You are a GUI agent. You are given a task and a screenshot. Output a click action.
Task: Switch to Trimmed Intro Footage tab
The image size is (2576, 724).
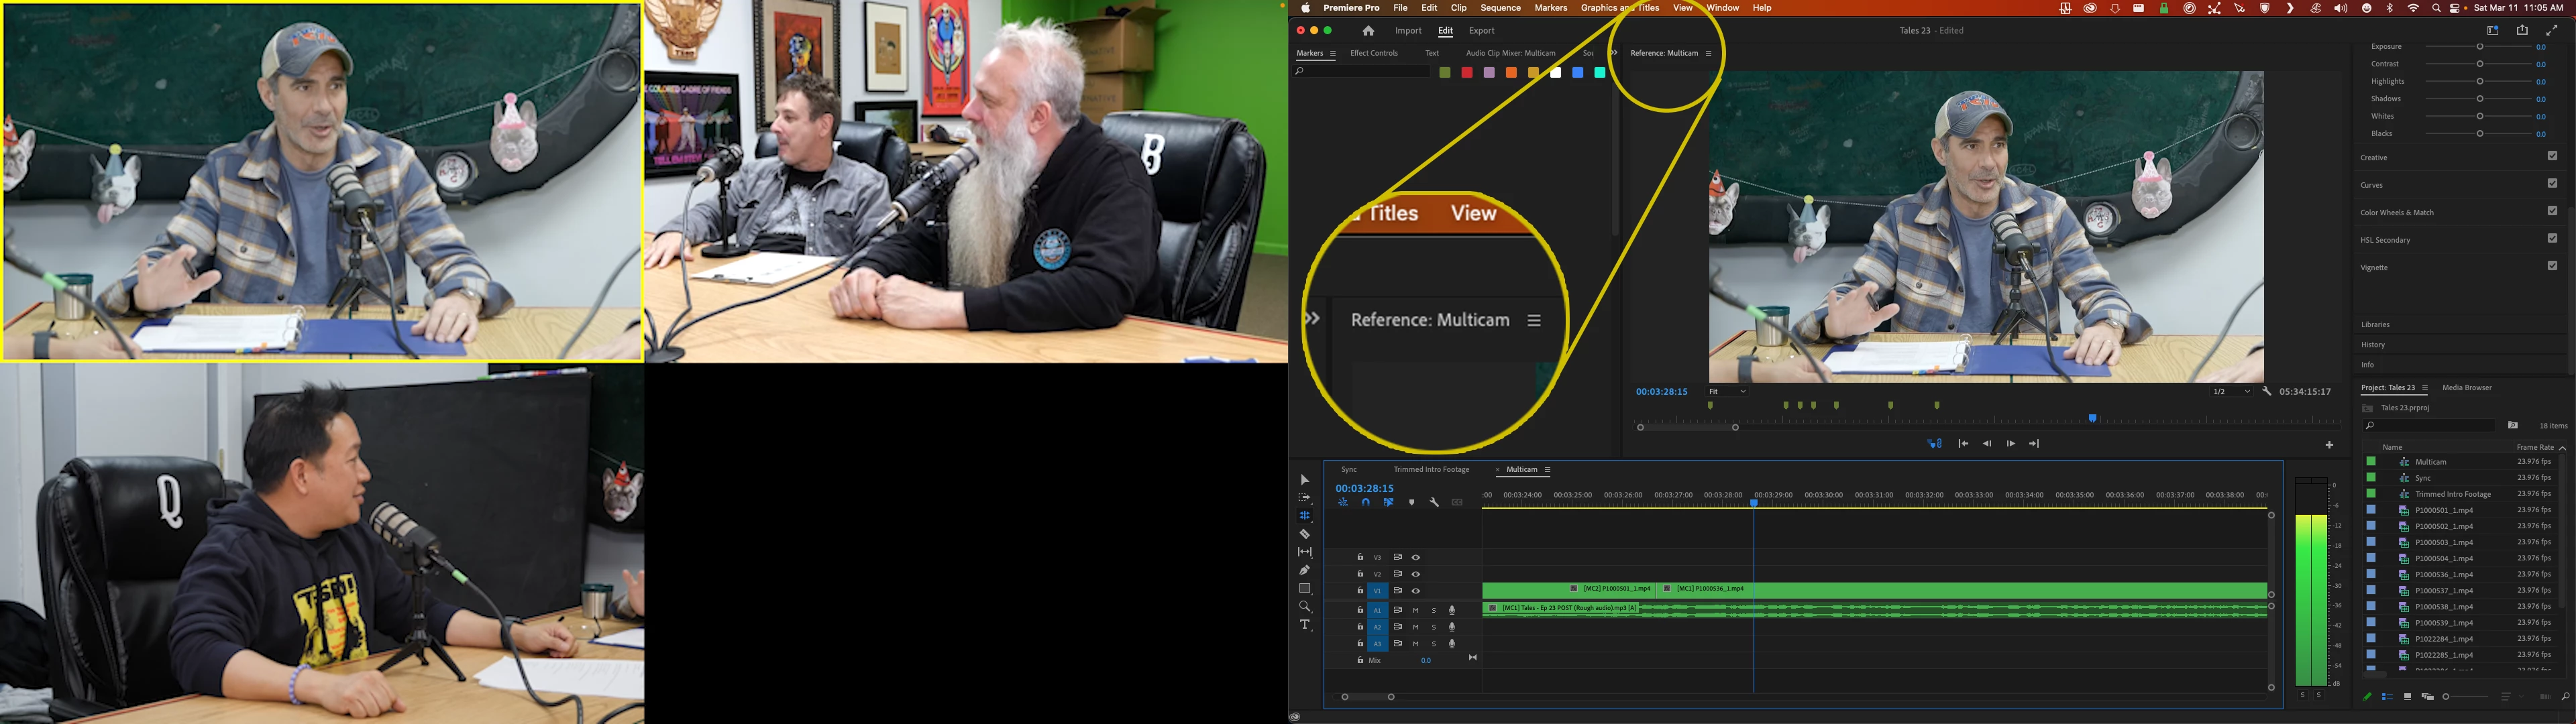[1431, 470]
